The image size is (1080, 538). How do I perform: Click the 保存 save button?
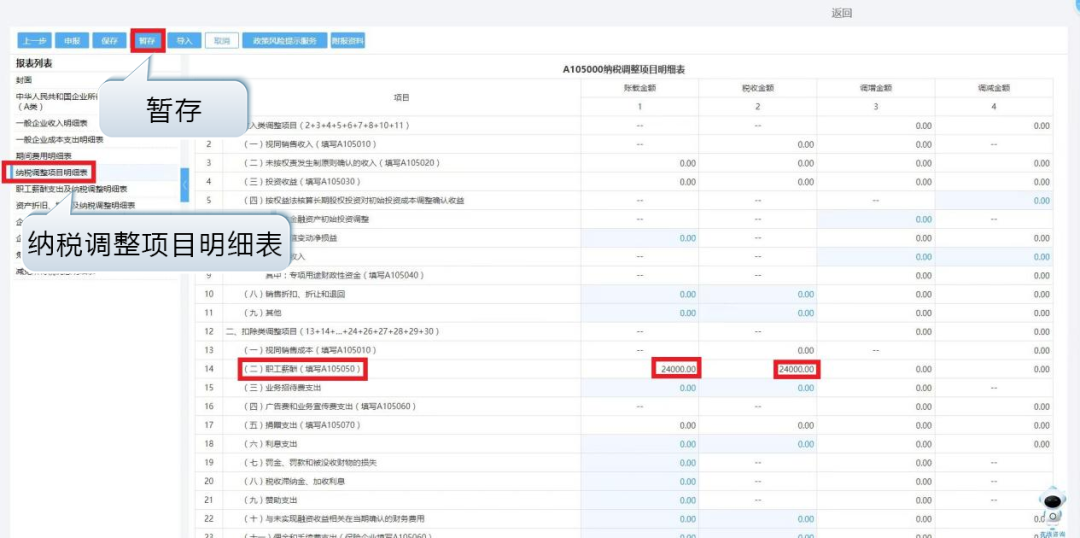point(109,41)
